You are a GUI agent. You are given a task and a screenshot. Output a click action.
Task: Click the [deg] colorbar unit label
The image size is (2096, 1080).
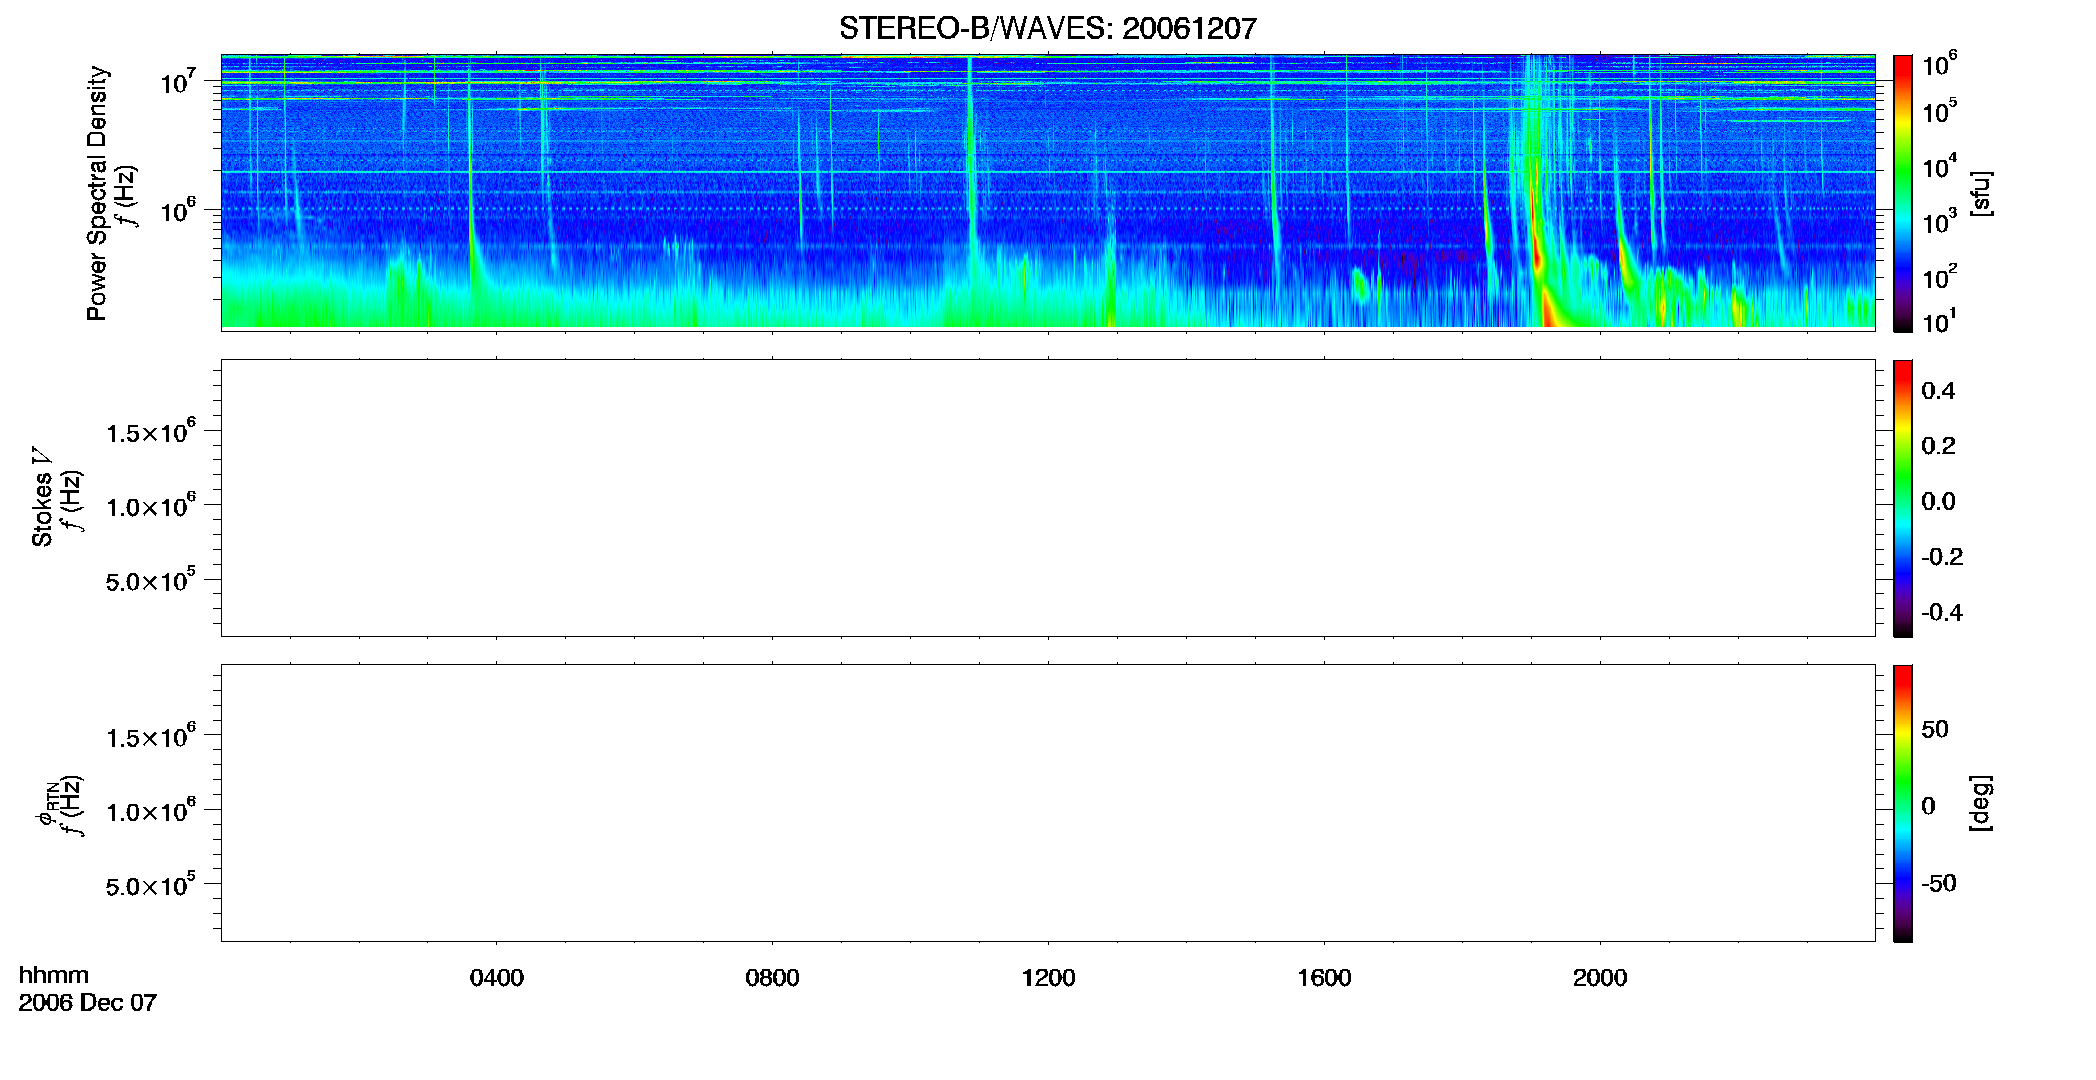click(x=1980, y=803)
